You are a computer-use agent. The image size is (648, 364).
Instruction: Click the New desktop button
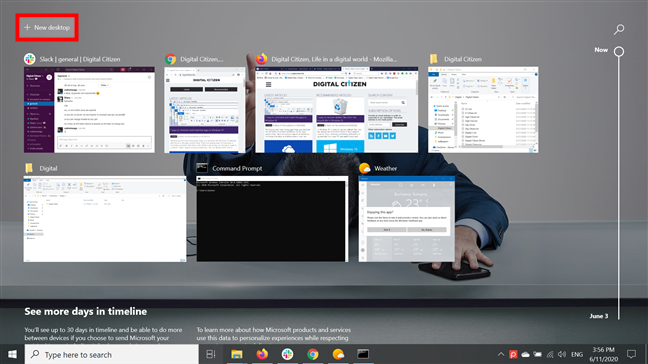[47, 28]
